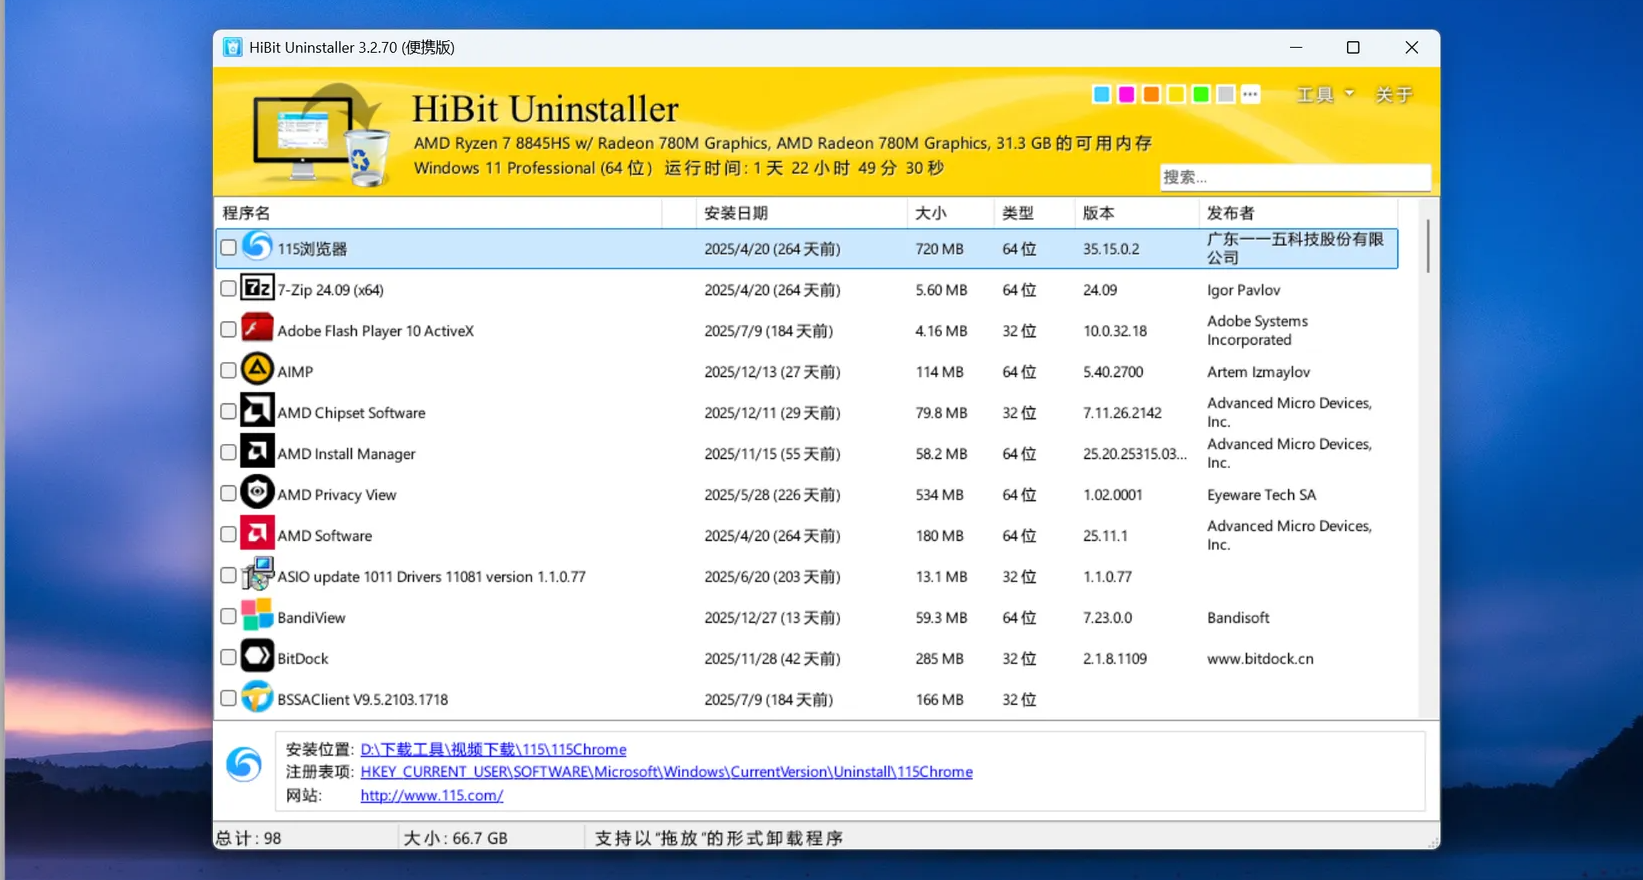Sort by 大小 column header
The height and width of the screenshot is (880, 1643).
(x=930, y=213)
